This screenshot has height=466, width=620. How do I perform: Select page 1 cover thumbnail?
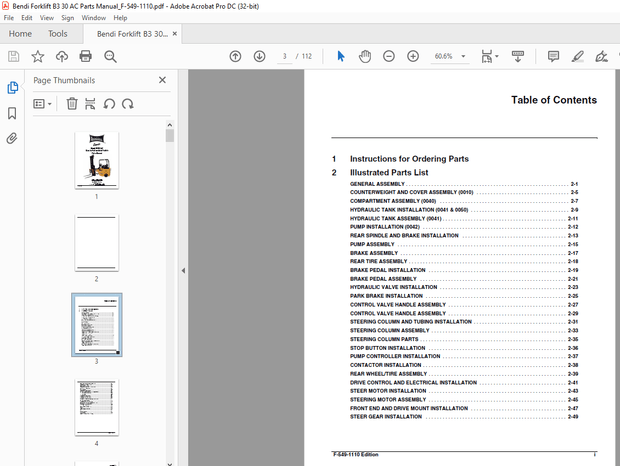96,160
